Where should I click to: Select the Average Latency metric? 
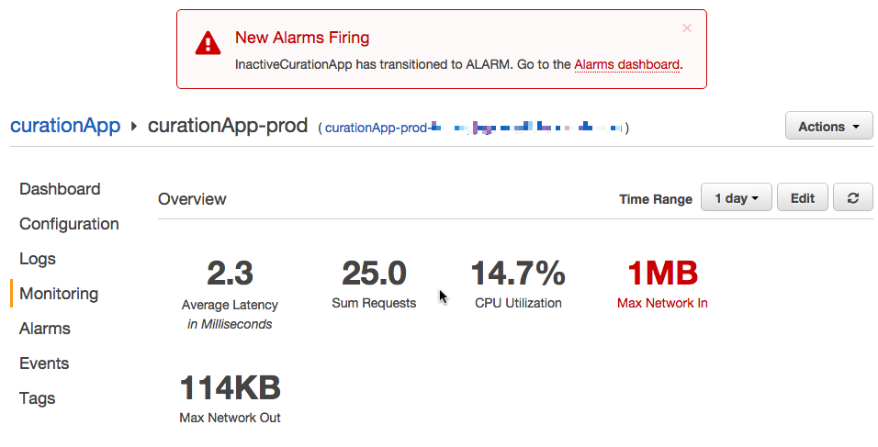click(x=230, y=274)
